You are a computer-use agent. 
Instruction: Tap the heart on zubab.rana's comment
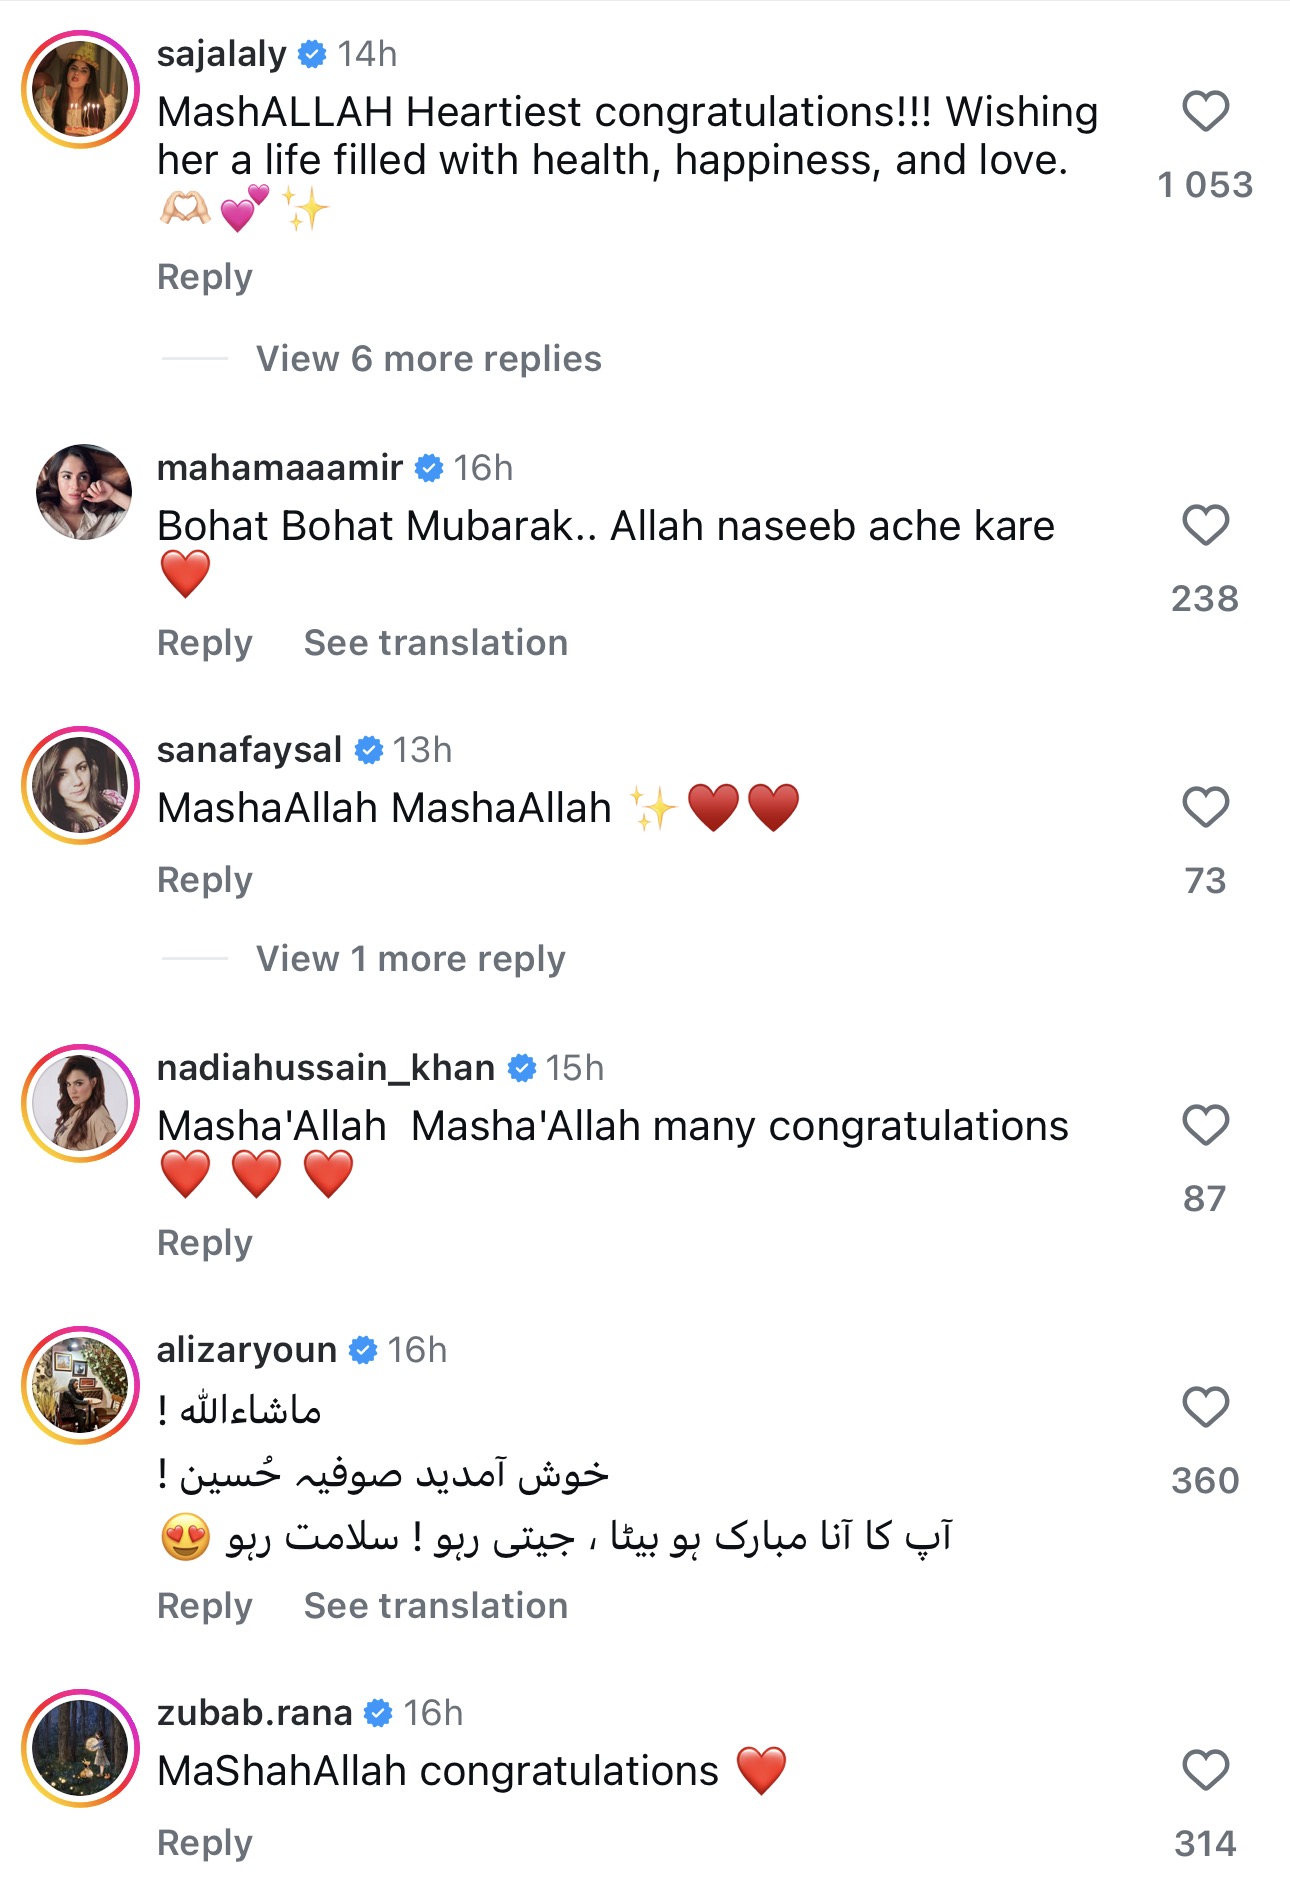[1205, 1770]
